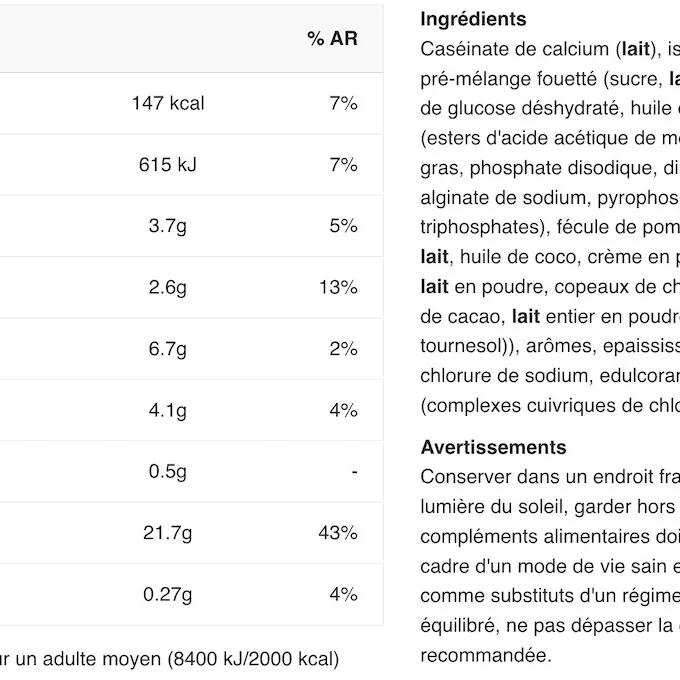The image size is (680, 680).
Task: Click the "2.6g" table value
Action: click(x=168, y=288)
